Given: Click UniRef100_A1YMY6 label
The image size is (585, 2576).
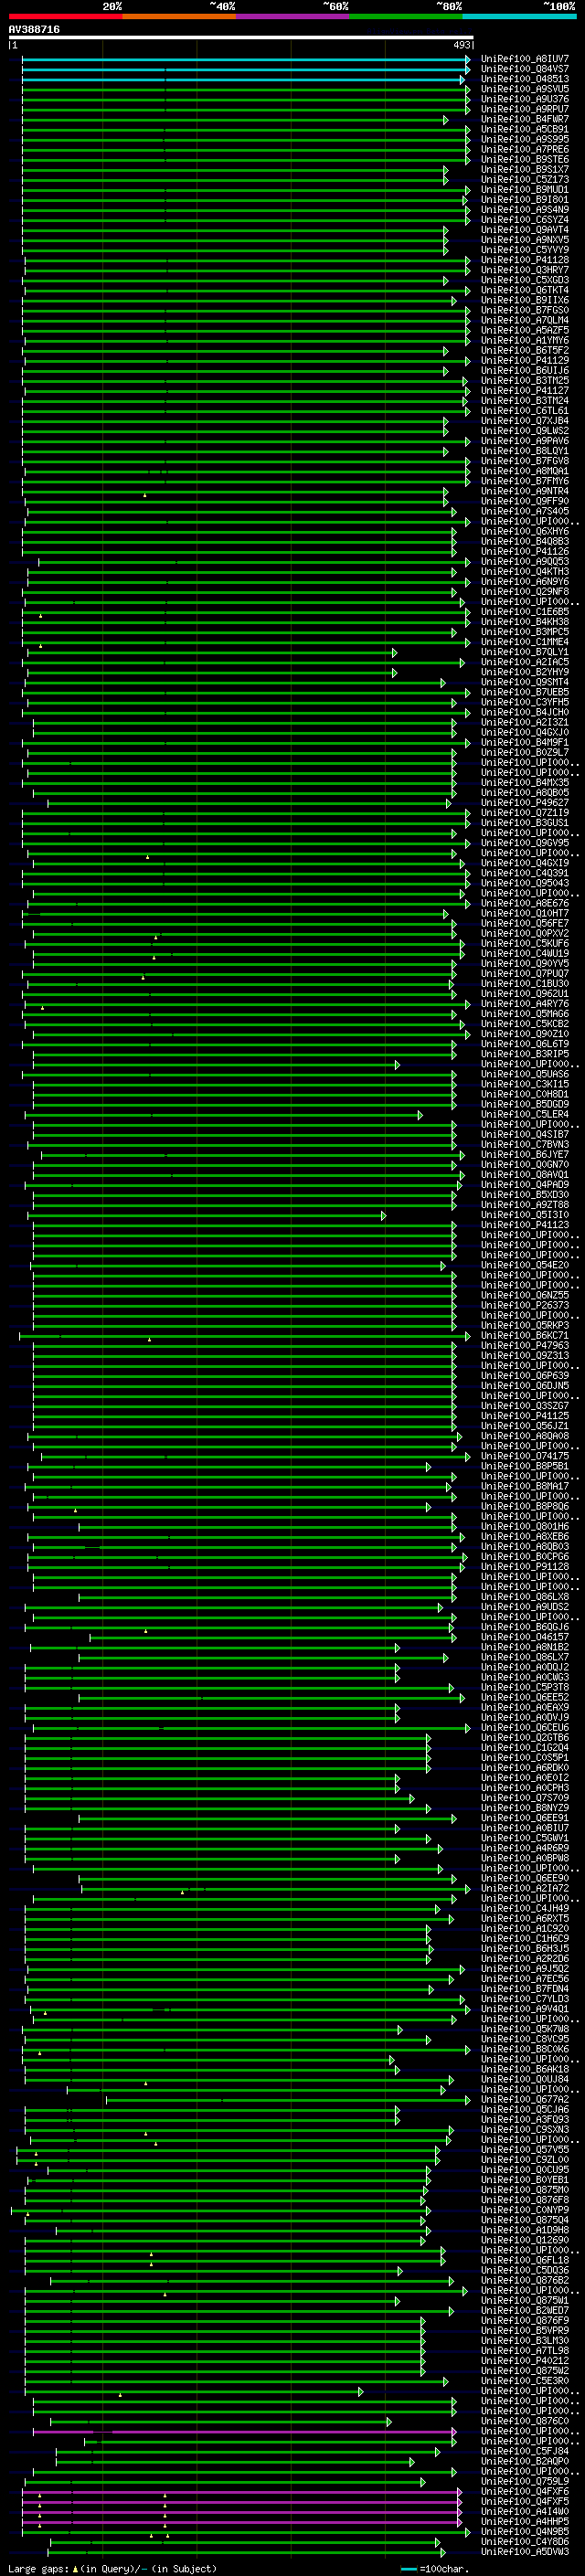Looking at the screenshot, I should 525,340.
